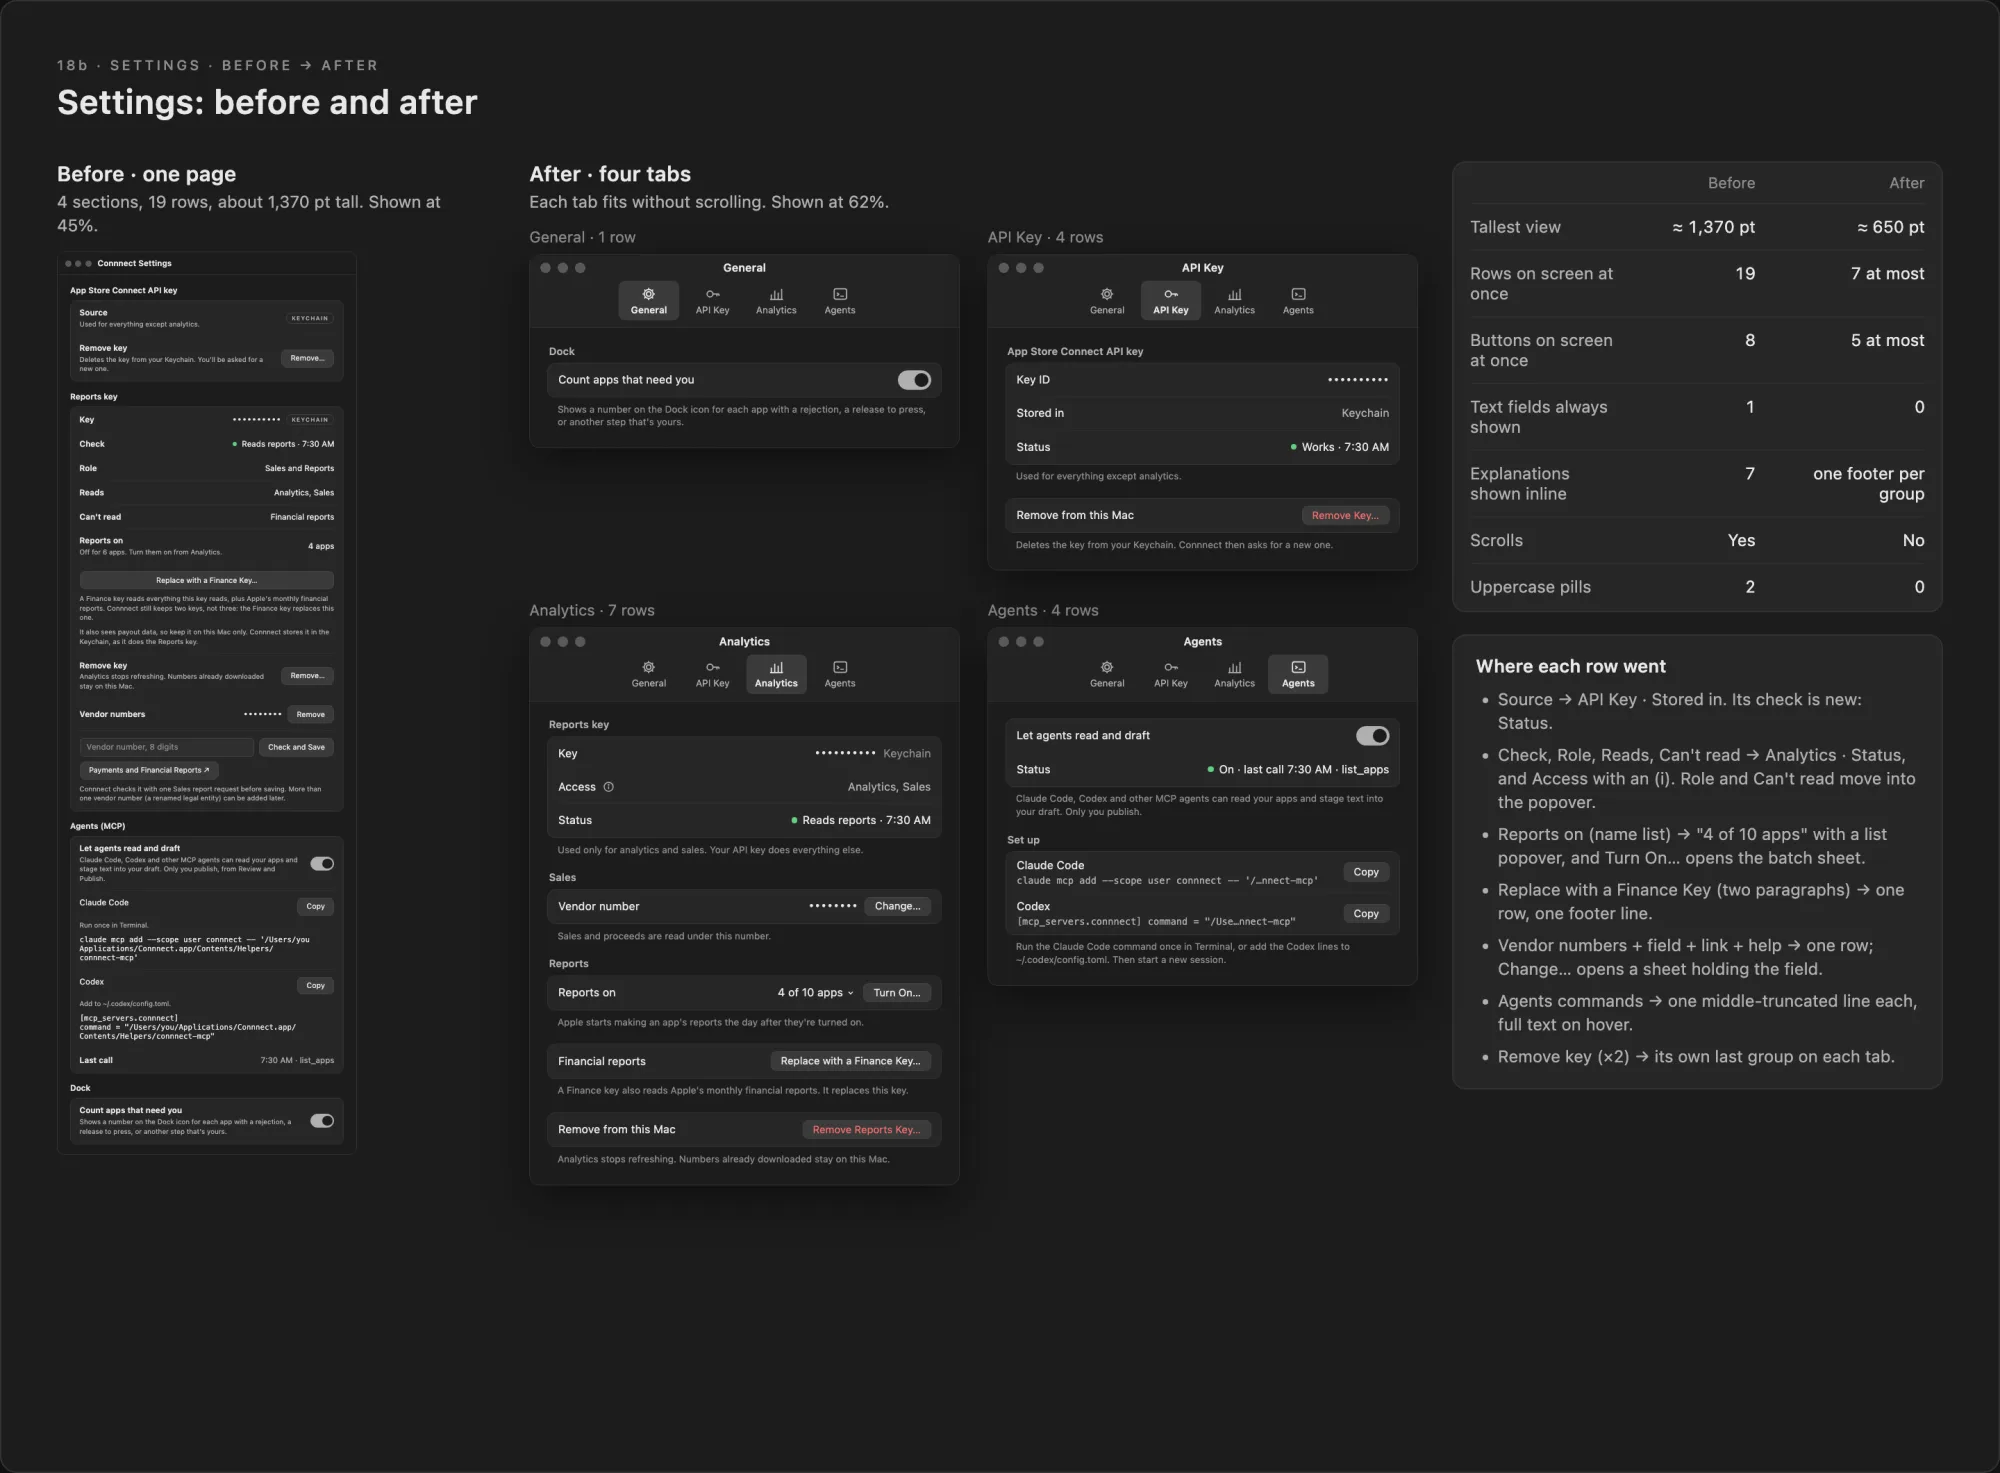Screen dimensions: 2000x1473
Task: Click Remove… under App Store Connect API key in Connect Settings
Action: click(x=307, y=358)
